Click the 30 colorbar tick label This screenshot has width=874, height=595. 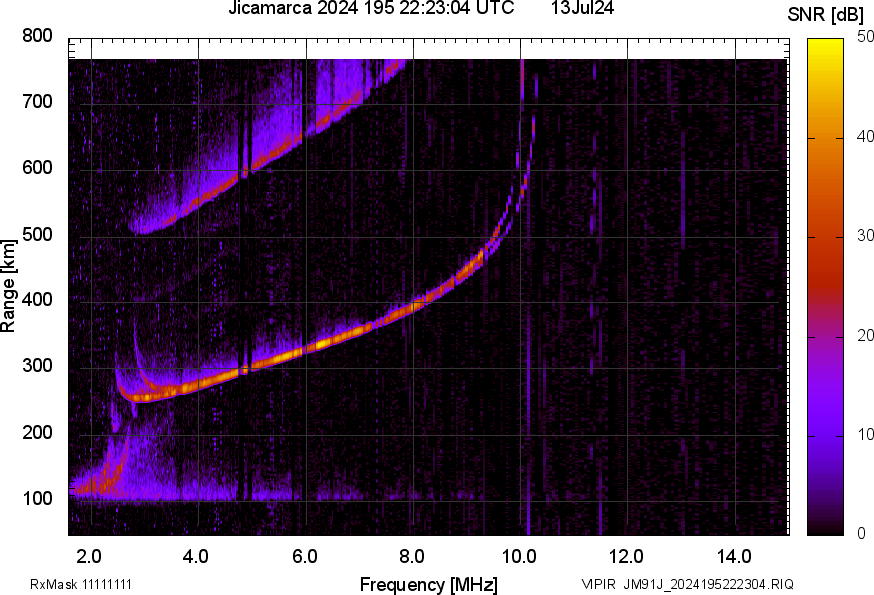865,235
